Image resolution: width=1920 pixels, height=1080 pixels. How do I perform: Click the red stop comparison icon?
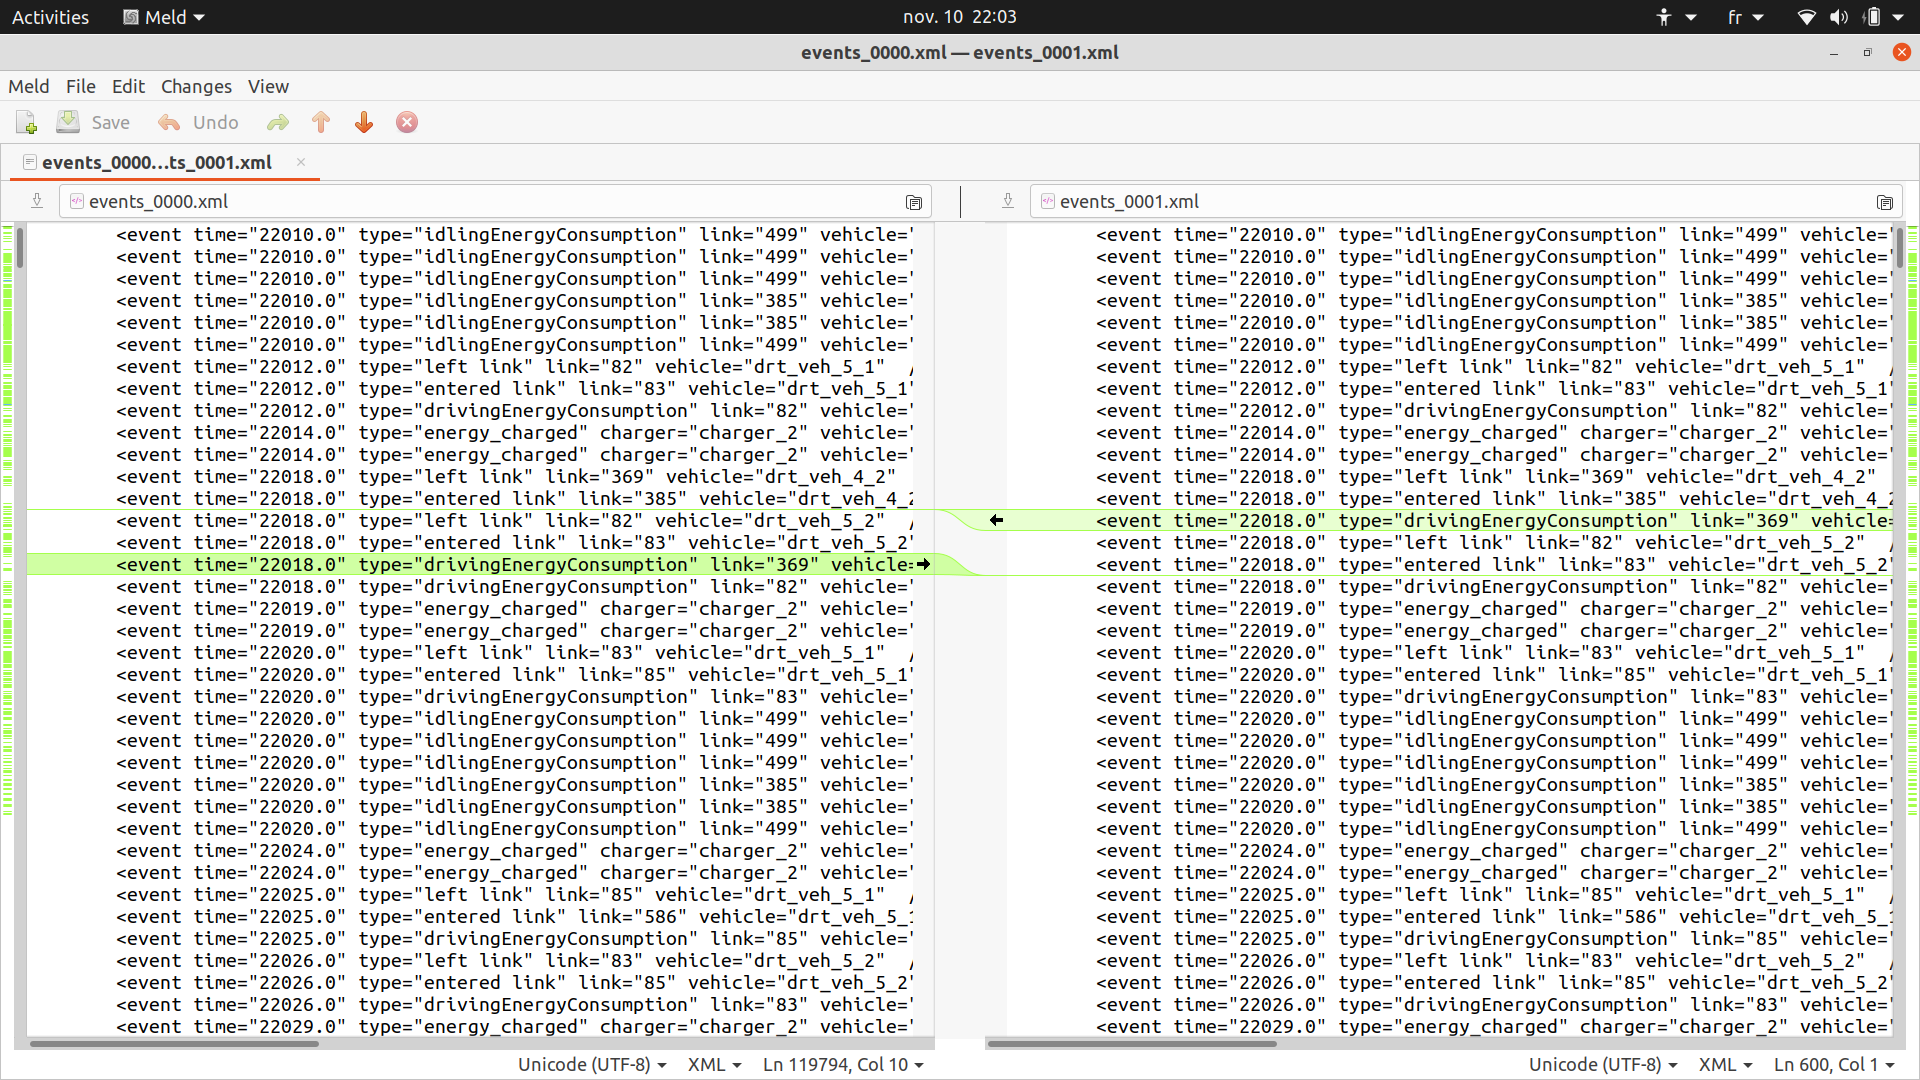406,121
